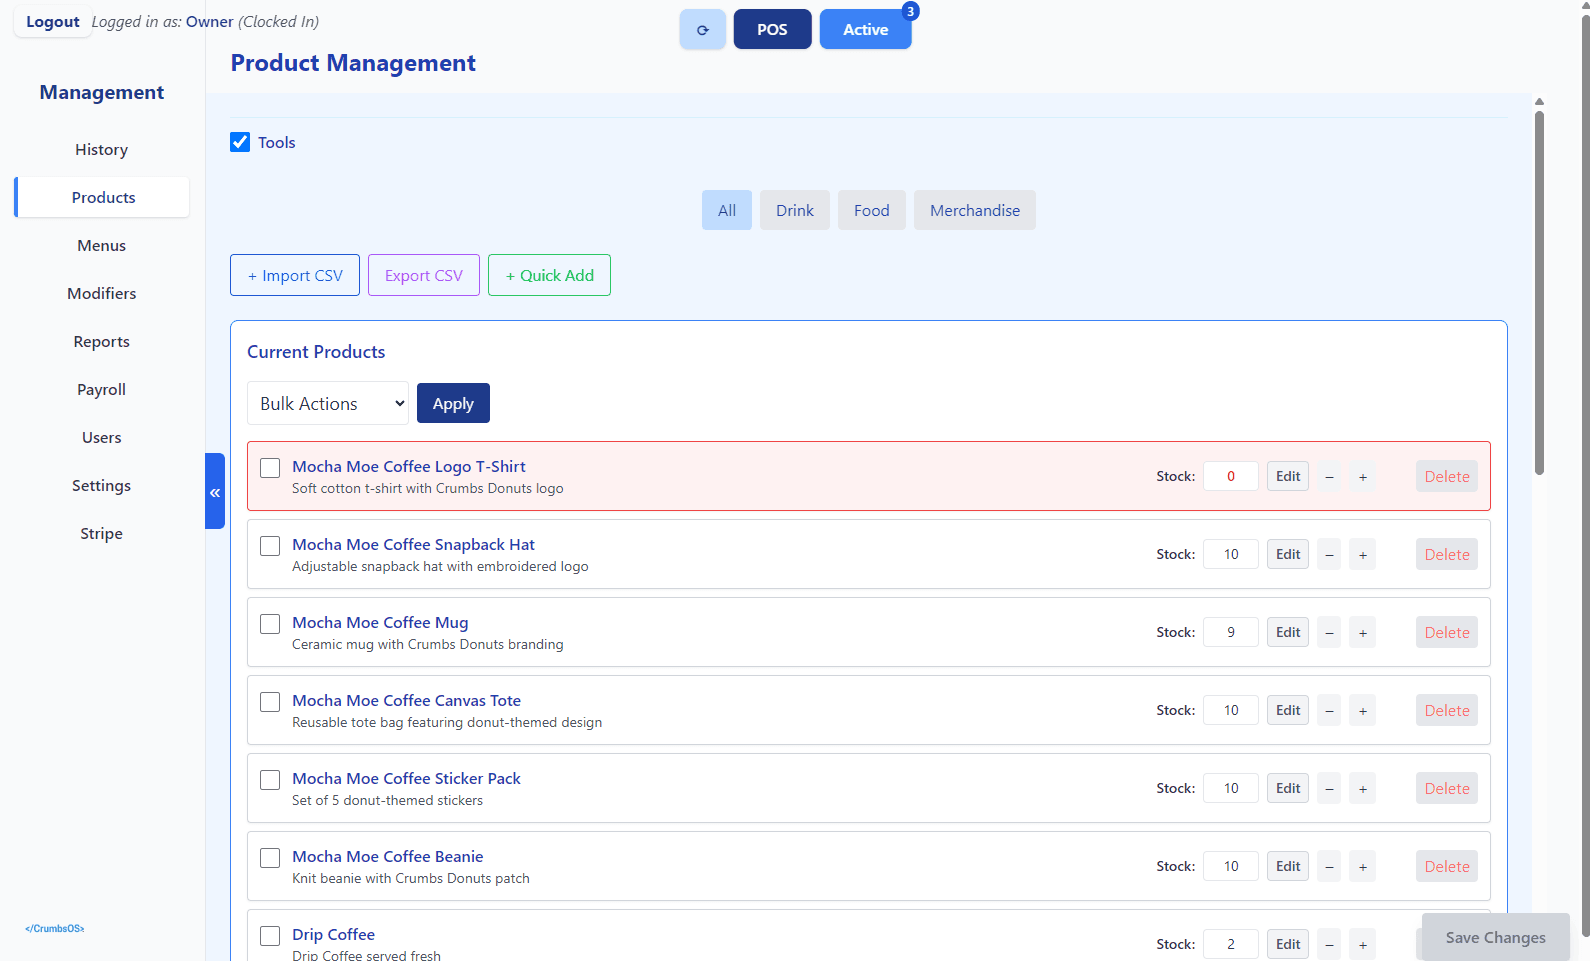Delete the Mocha Moe Coffee Mug product
The image size is (1590, 961).
(x=1446, y=633)
